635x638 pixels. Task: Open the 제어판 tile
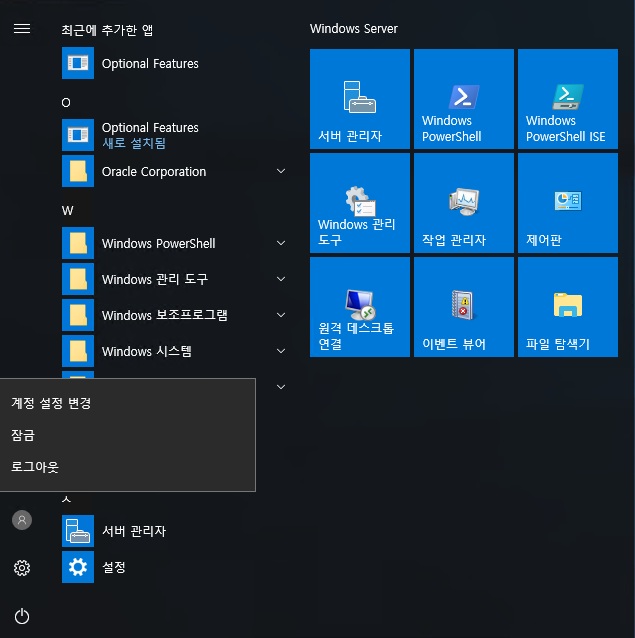point(567,203)
